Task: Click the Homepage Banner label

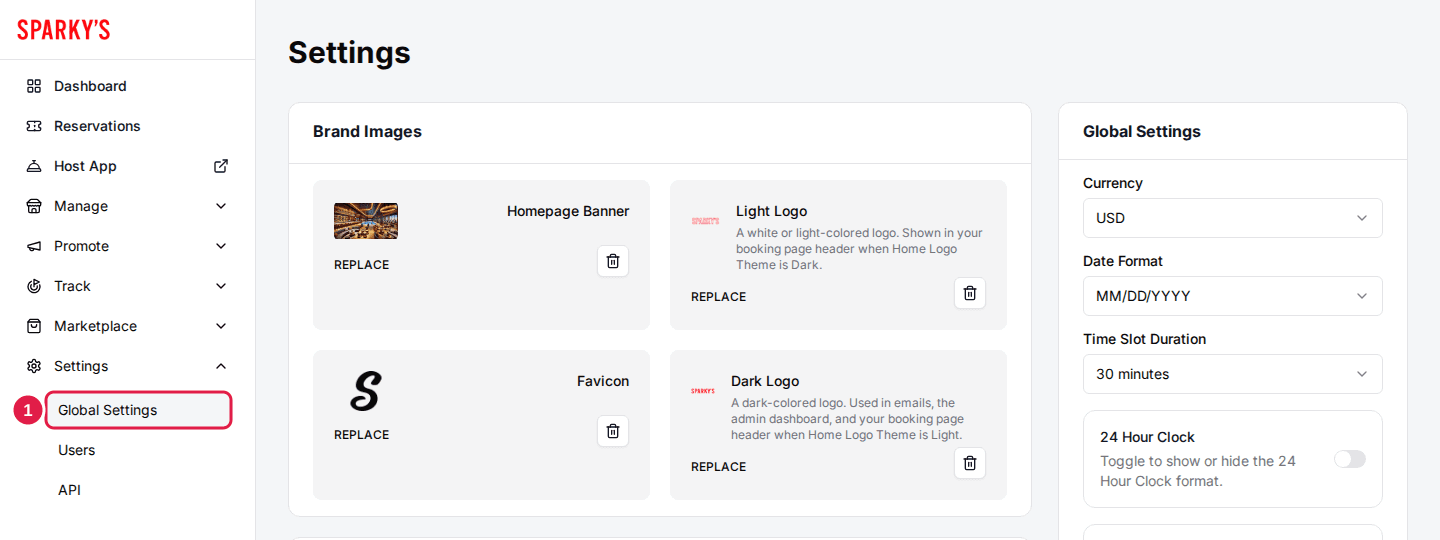Action: 568,211
